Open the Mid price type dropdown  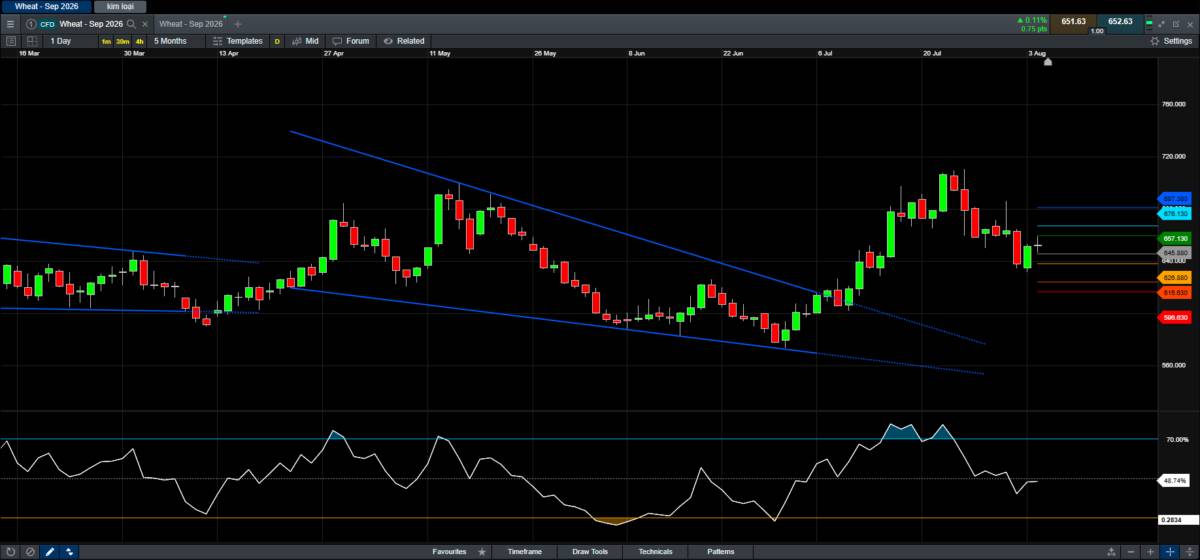[x=304, y=41]
